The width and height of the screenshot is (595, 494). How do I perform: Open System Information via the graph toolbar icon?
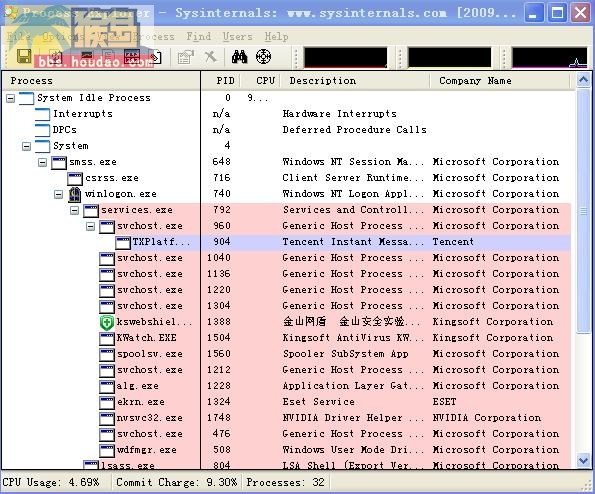[x=87, y=57]
